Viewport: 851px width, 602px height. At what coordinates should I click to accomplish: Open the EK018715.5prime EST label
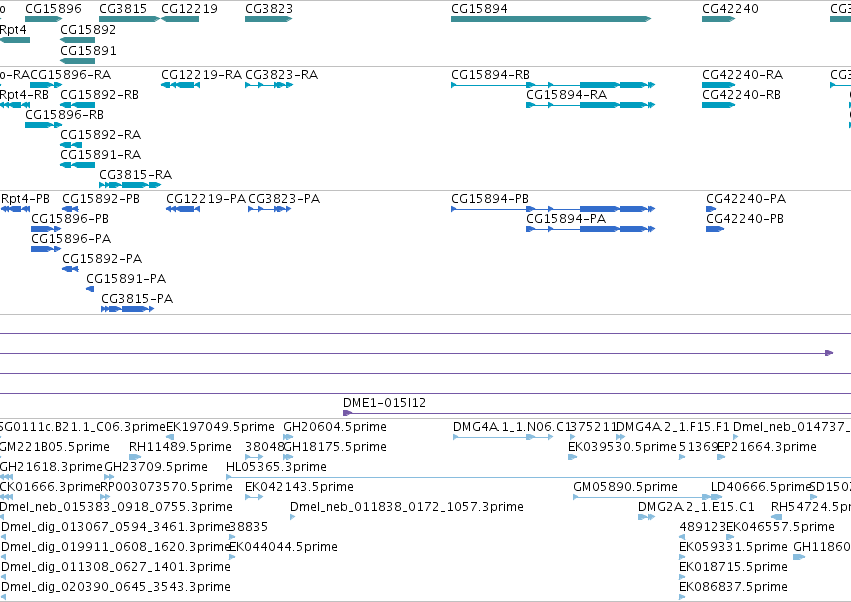tap(733, 567)
